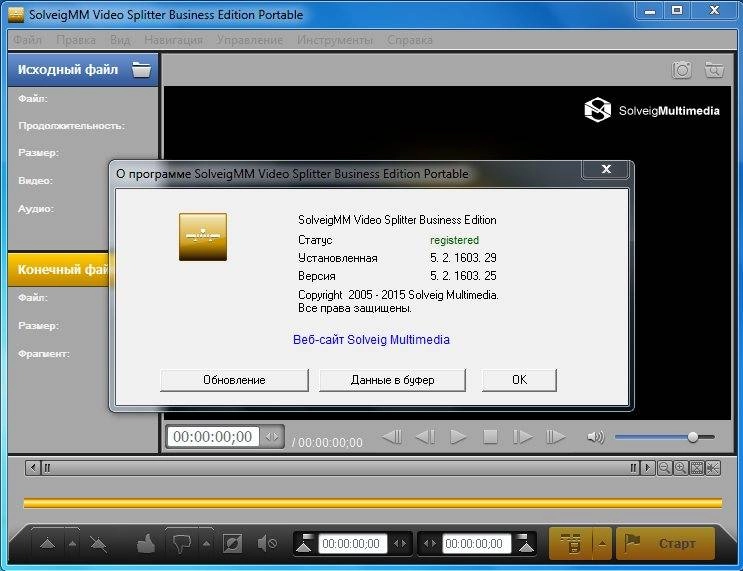Click the orange batch queue icon
This screenshot has width=743, height=571.
571,543
